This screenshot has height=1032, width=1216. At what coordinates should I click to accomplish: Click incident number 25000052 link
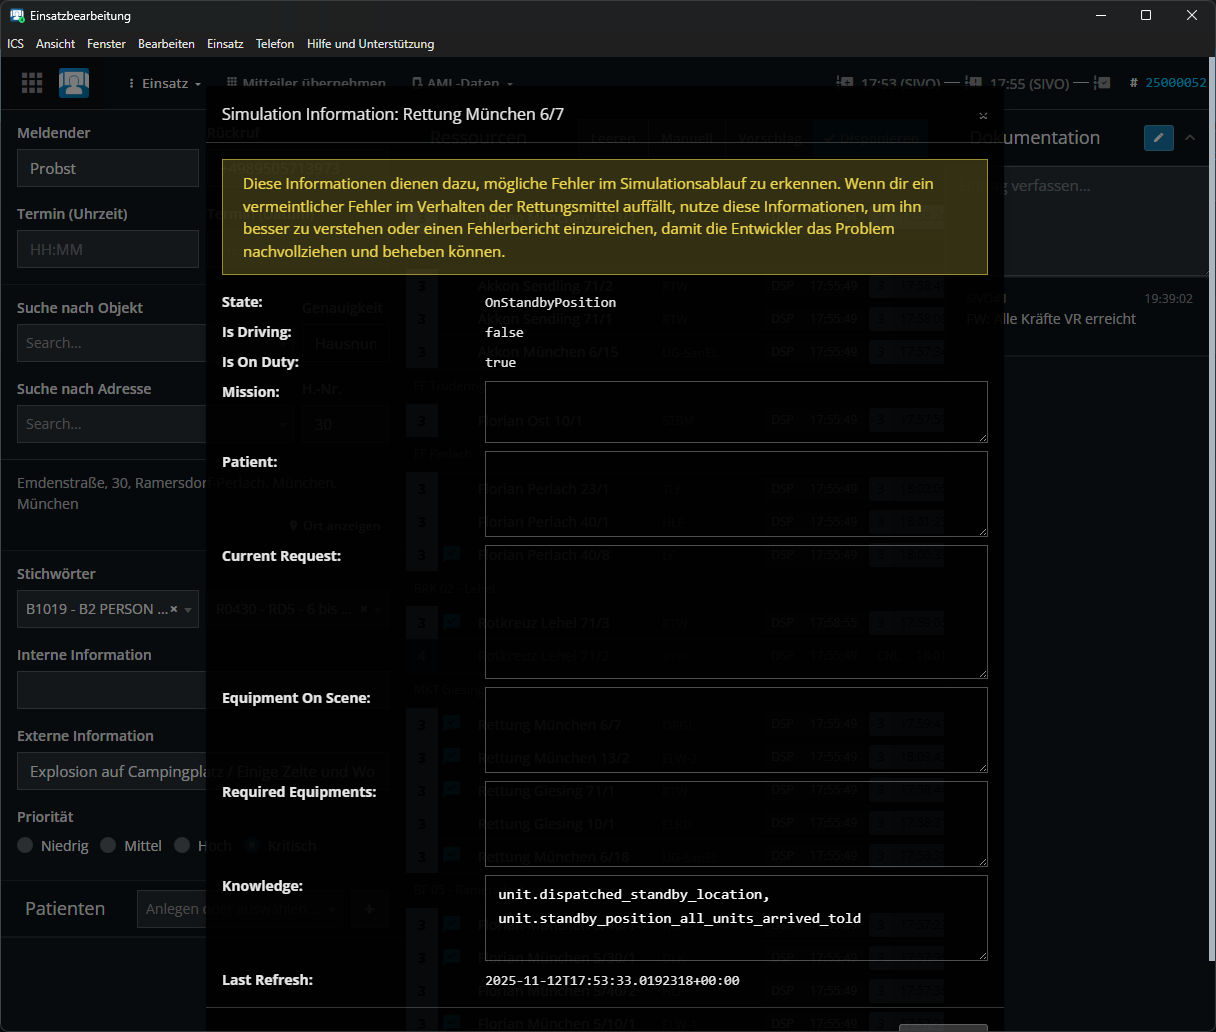[x=1175, y=83]
